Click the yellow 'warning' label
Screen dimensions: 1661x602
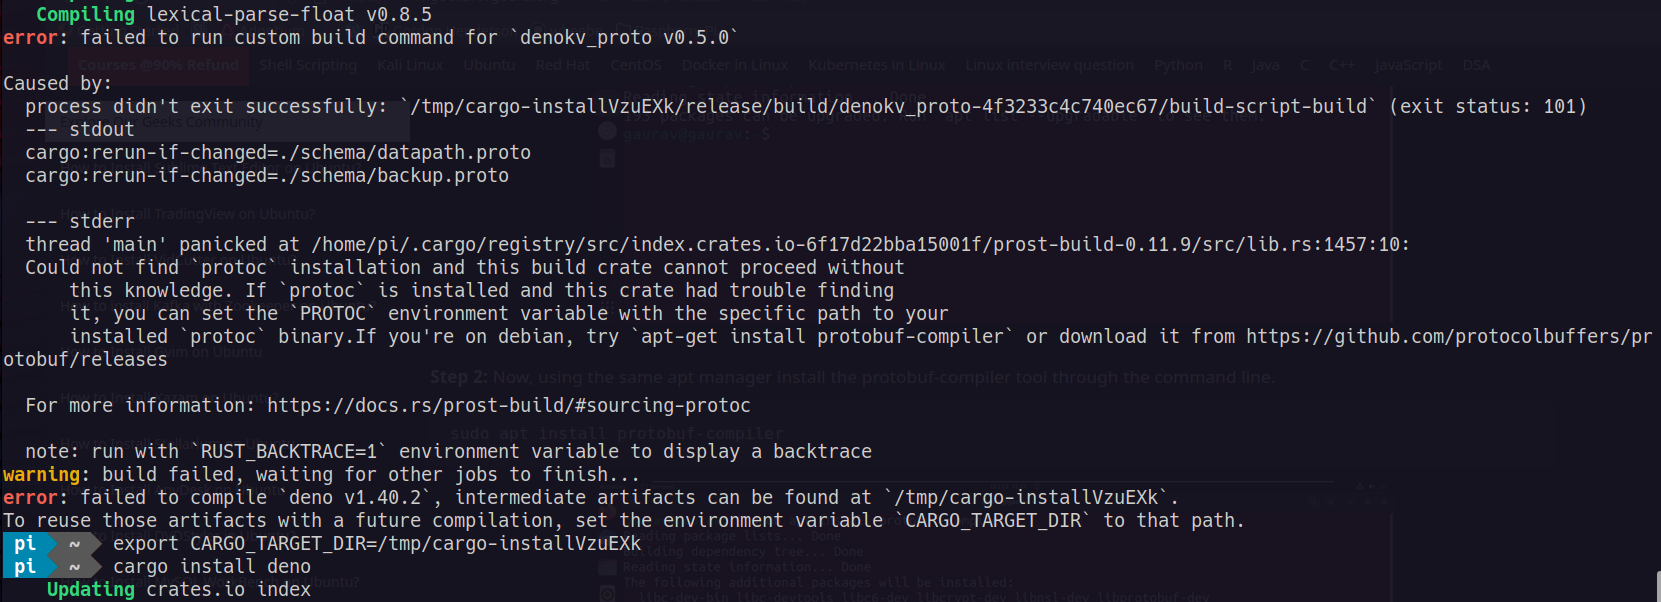41,474
